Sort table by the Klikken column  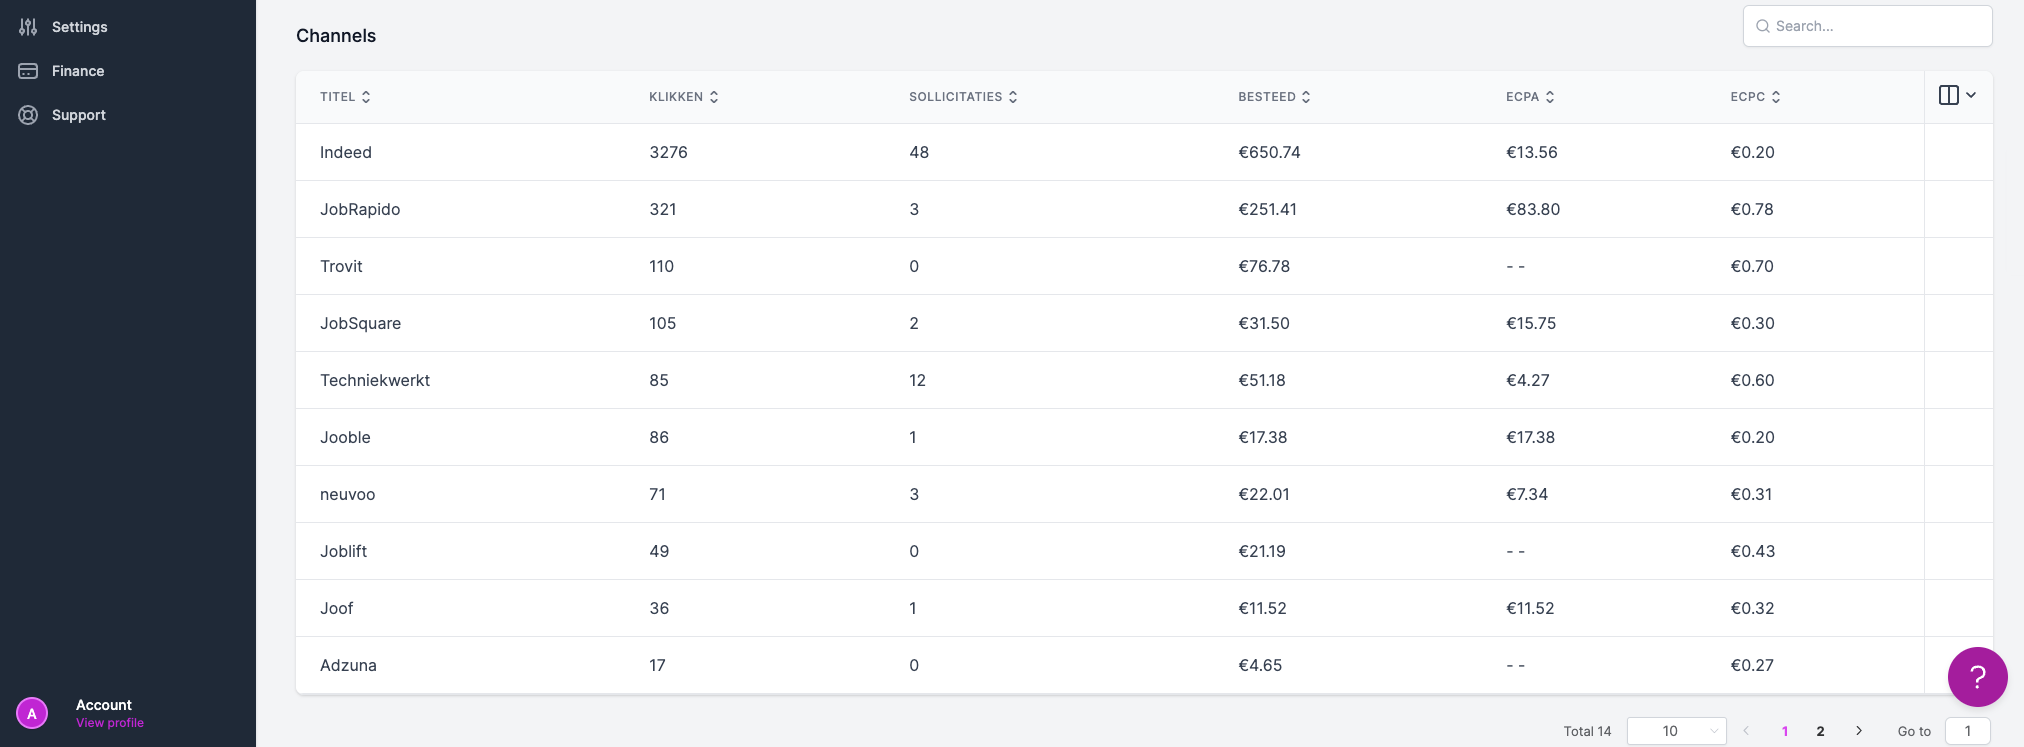coord(684,97)
